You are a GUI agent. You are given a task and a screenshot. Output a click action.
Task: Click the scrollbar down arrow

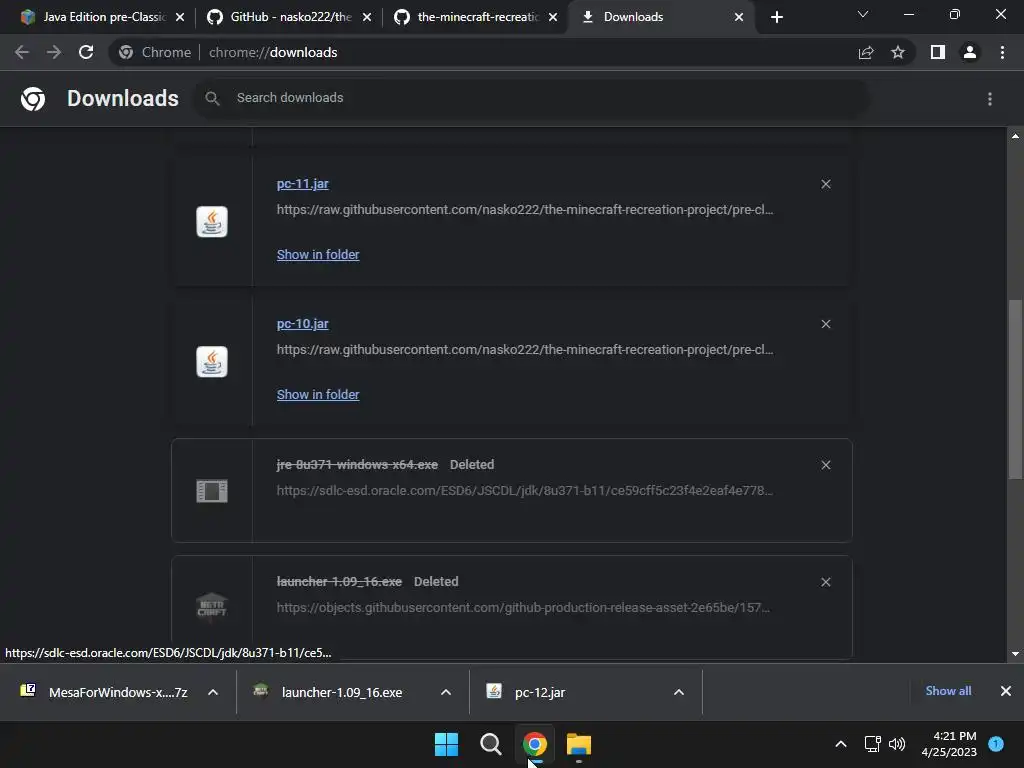[1015, 654]
